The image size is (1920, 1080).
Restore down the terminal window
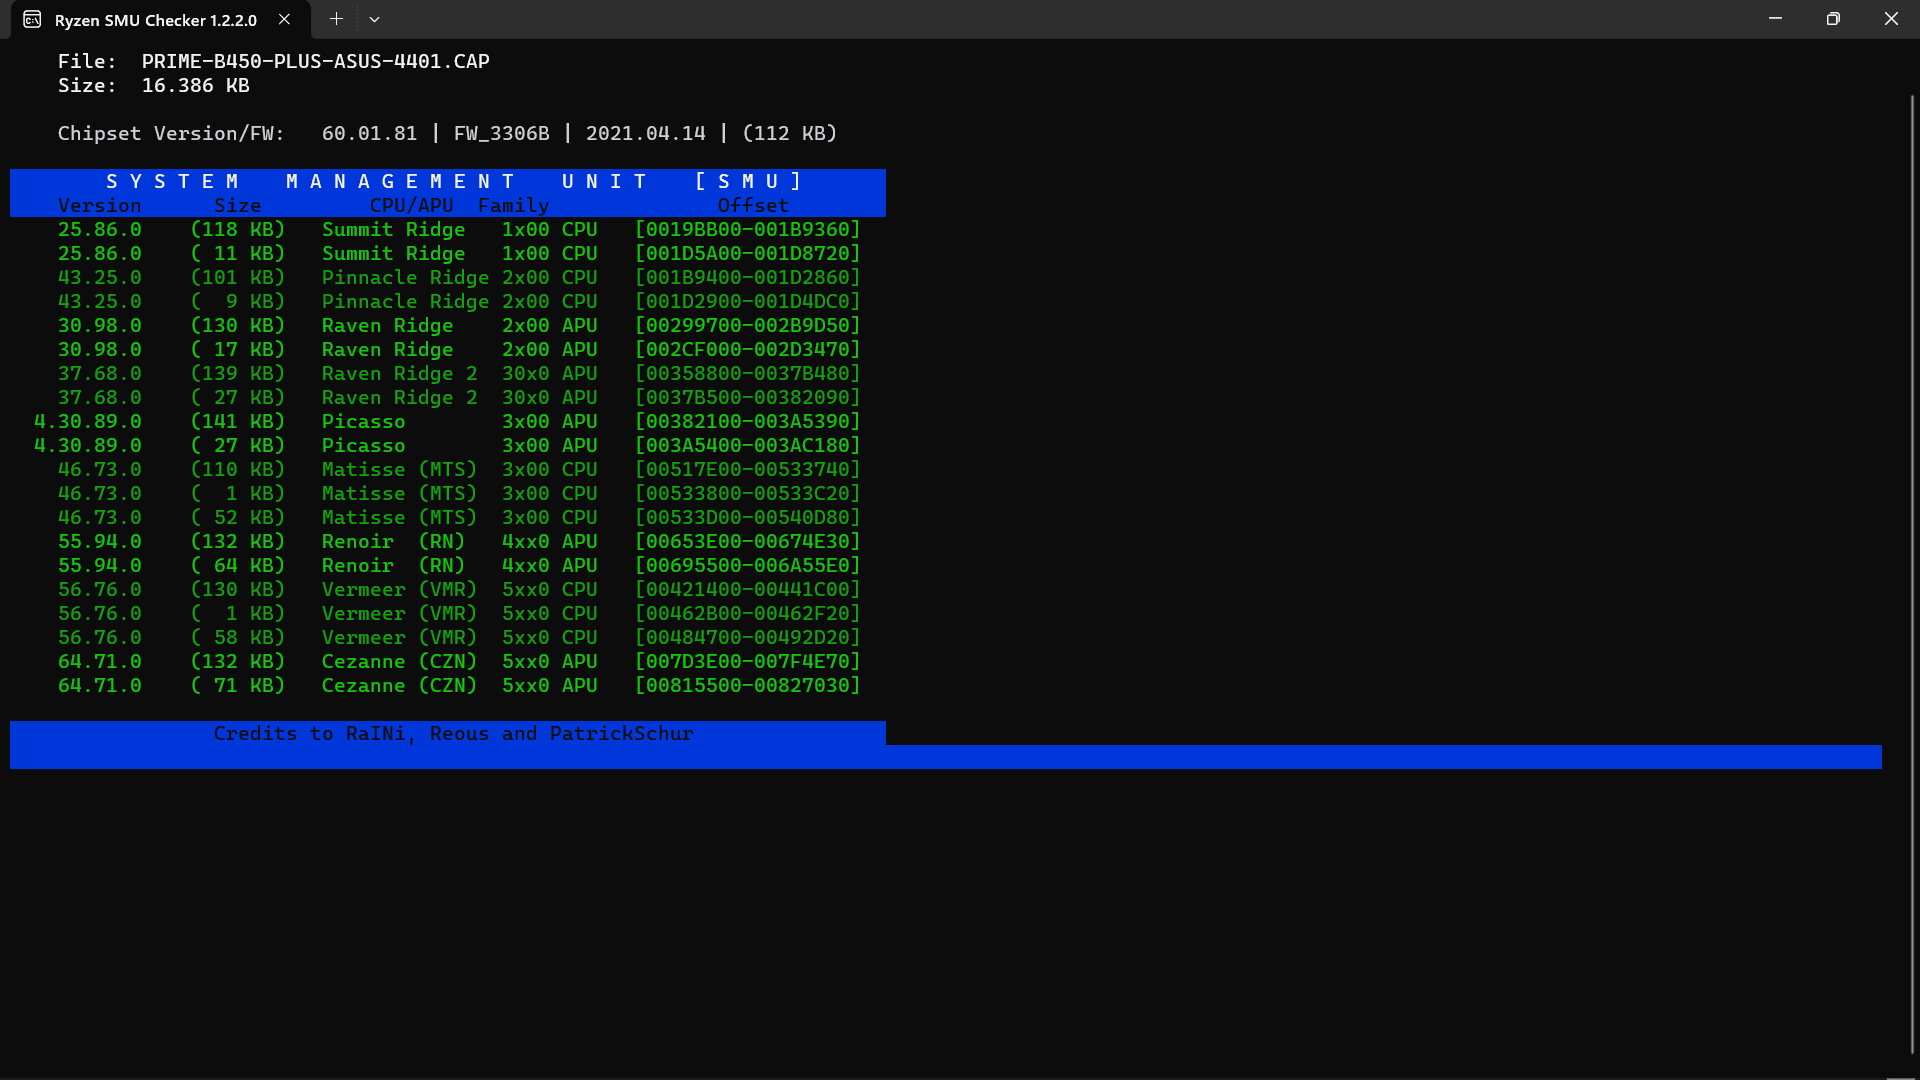(1833, 19)
